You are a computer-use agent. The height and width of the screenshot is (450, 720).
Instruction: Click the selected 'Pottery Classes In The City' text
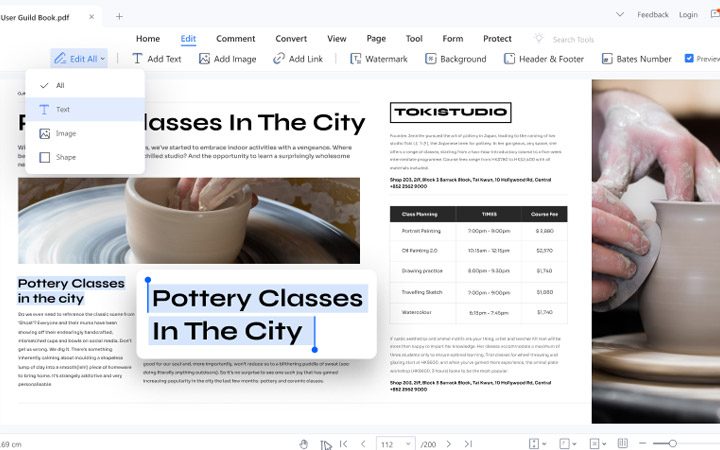coord(258,315)
